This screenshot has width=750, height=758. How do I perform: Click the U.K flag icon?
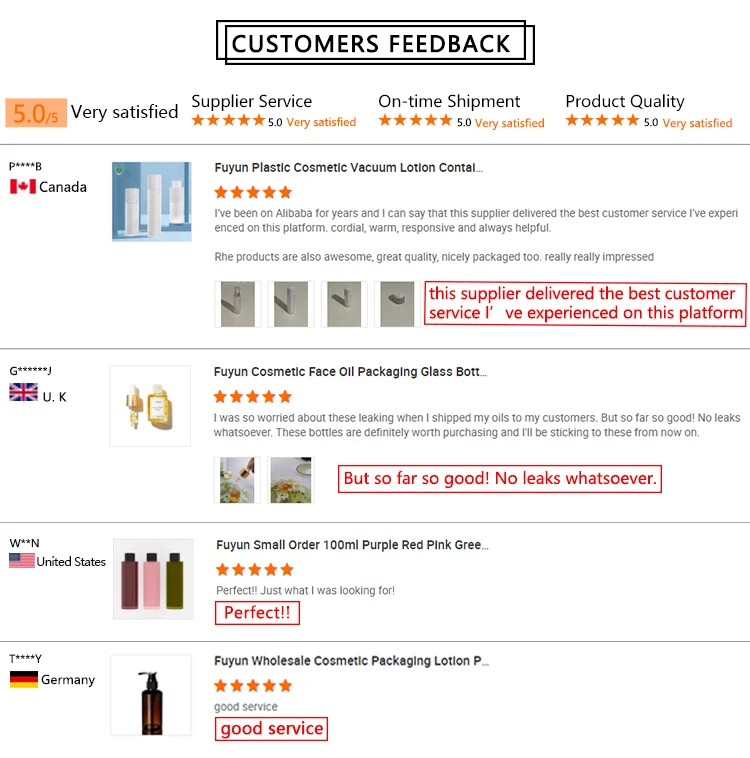[x=23, y=393]
